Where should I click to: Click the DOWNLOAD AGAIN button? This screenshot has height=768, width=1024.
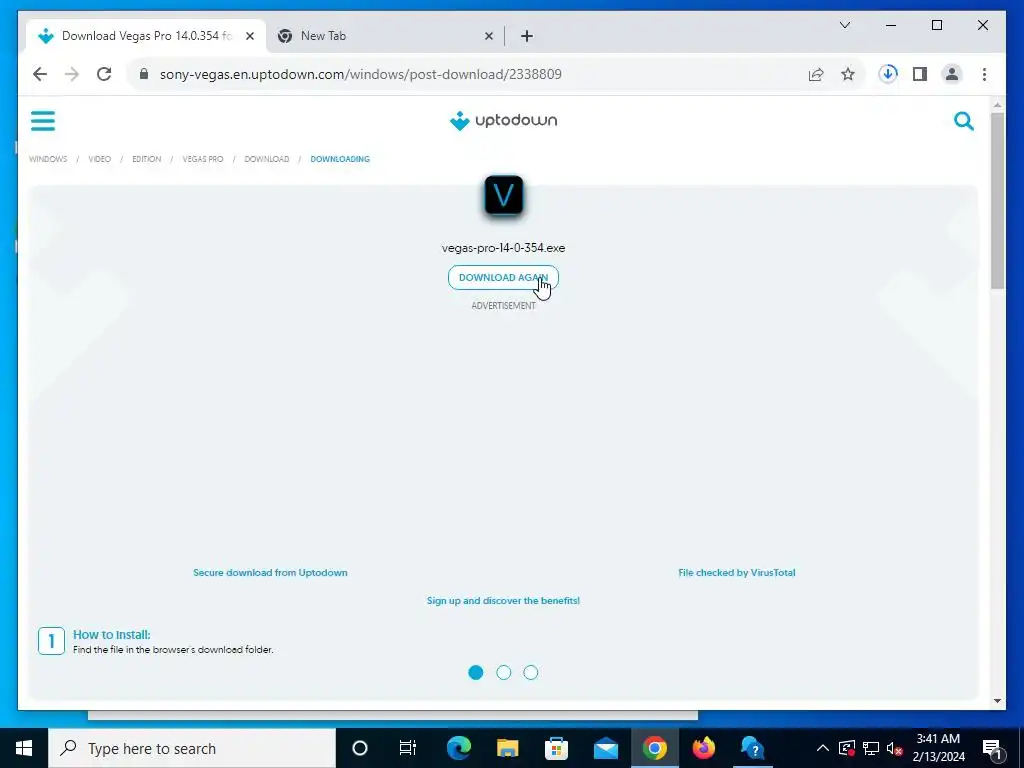coord(504,278)
